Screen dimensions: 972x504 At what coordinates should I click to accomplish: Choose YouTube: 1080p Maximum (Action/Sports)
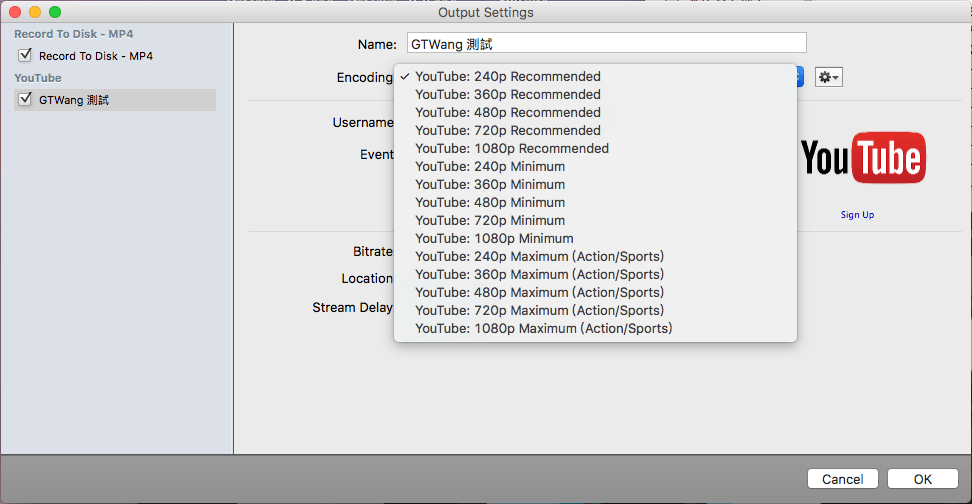543,329
